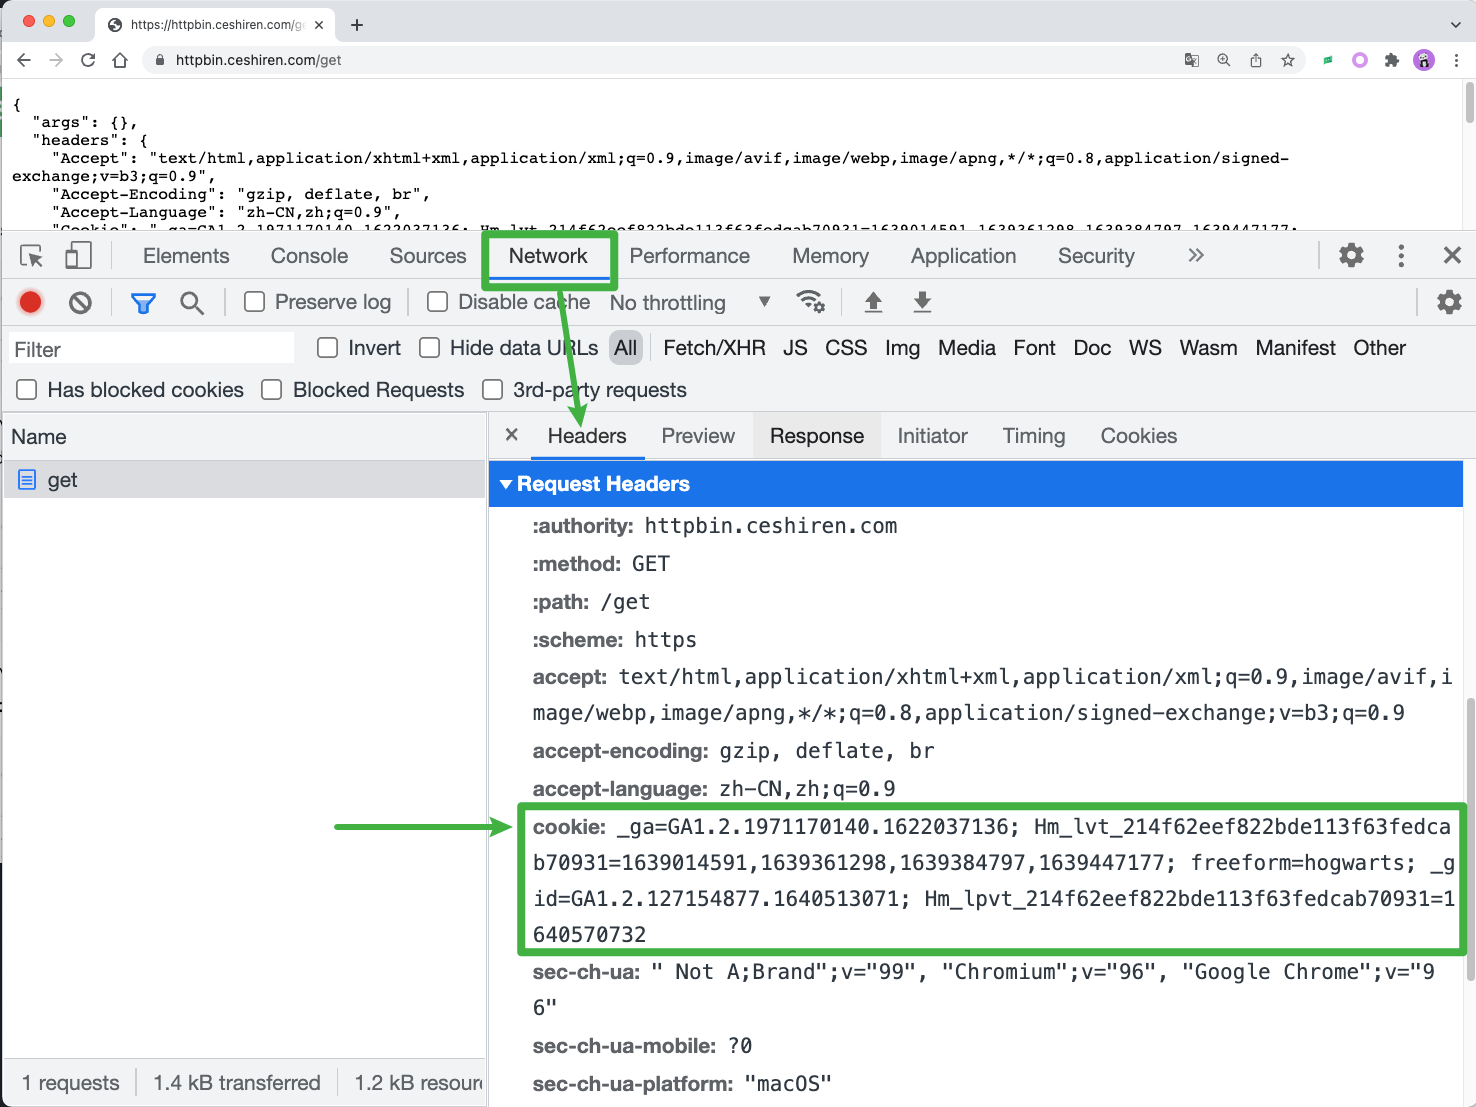Tick the Invert filter checkbox
This screenshot has width=1476, height=1107.
point(328,348)
